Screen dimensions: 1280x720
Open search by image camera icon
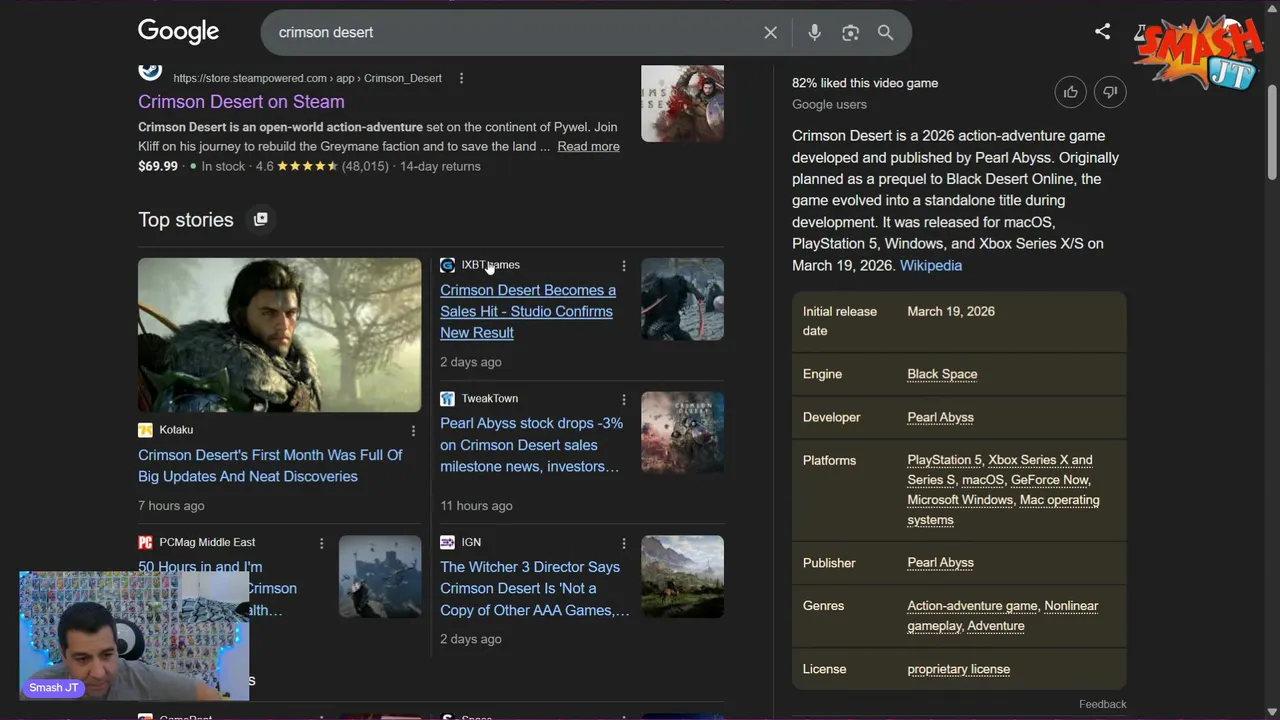click(850, 32)
